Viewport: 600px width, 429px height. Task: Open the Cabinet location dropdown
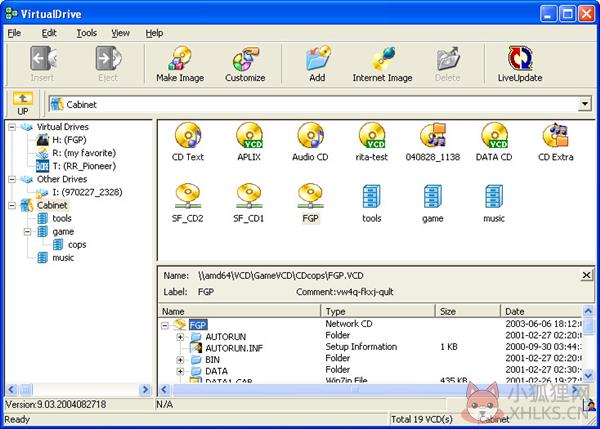pos(585,104)
